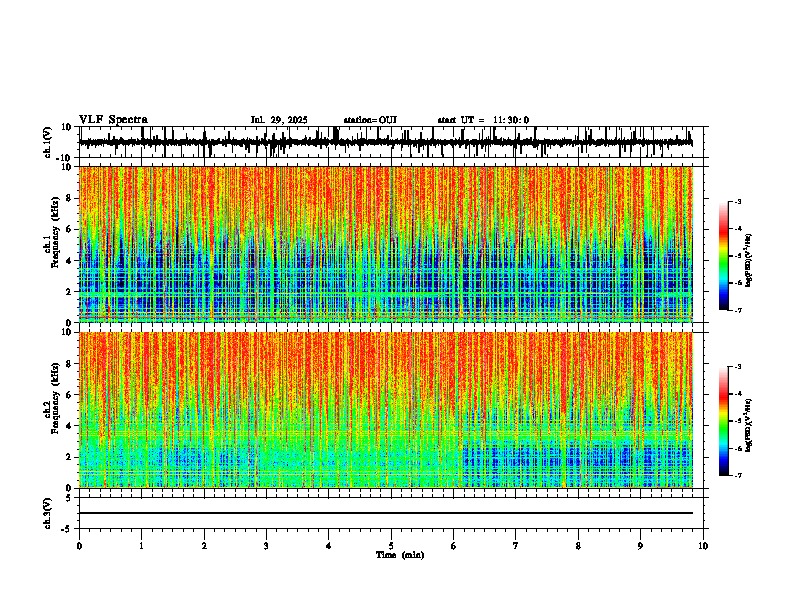Click the log(PSD) label beside ch.2 colorbar
792x612 pixels.
tap(749, 425)
